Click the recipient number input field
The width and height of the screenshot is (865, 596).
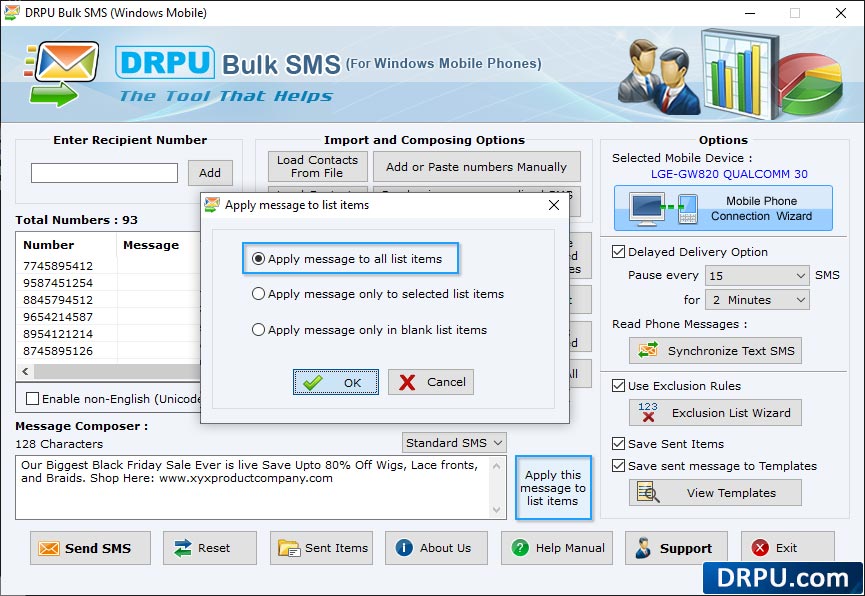click(x=104, y=173)
